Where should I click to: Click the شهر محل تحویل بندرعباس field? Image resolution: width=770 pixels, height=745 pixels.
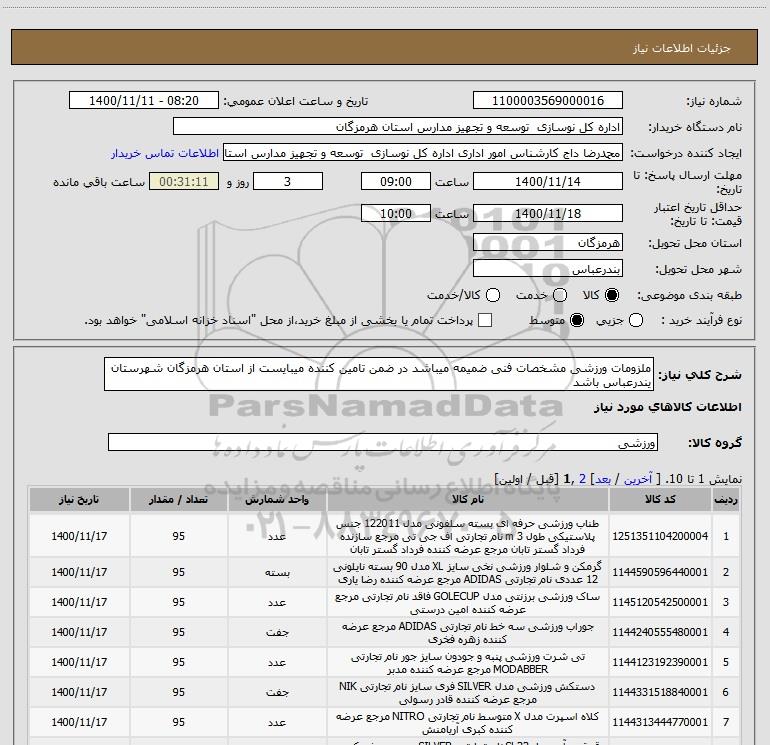point(548,269)
